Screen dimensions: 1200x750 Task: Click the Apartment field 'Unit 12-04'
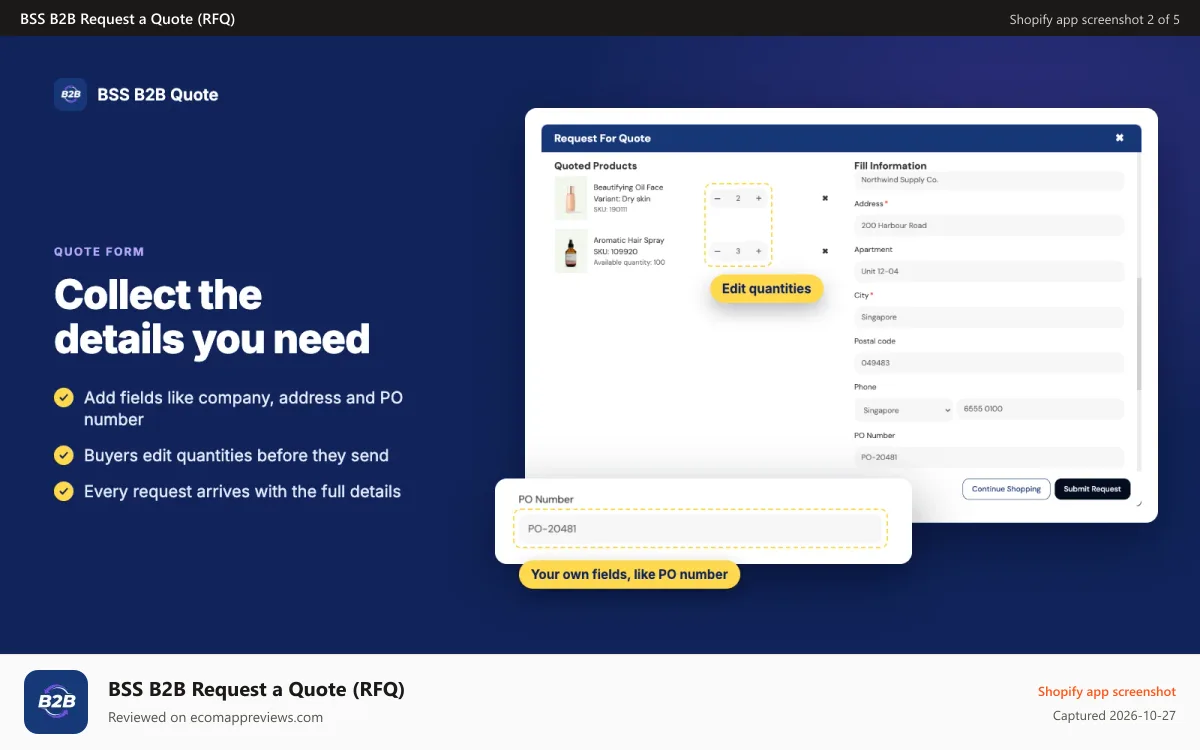[989, 271]
